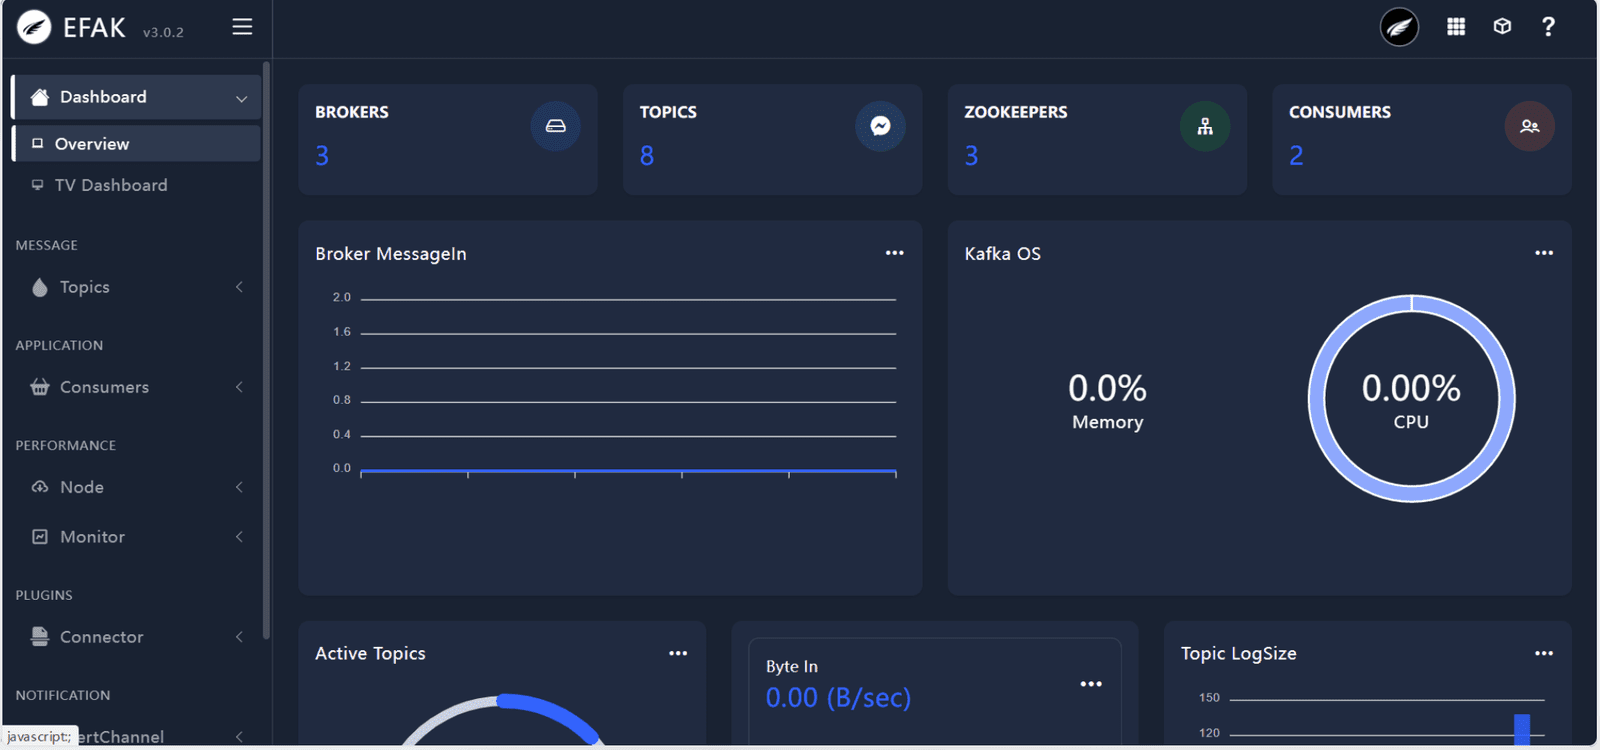Click the Topic LogSize blue bar
The image size is (1600, 750).
(1522, 729)
